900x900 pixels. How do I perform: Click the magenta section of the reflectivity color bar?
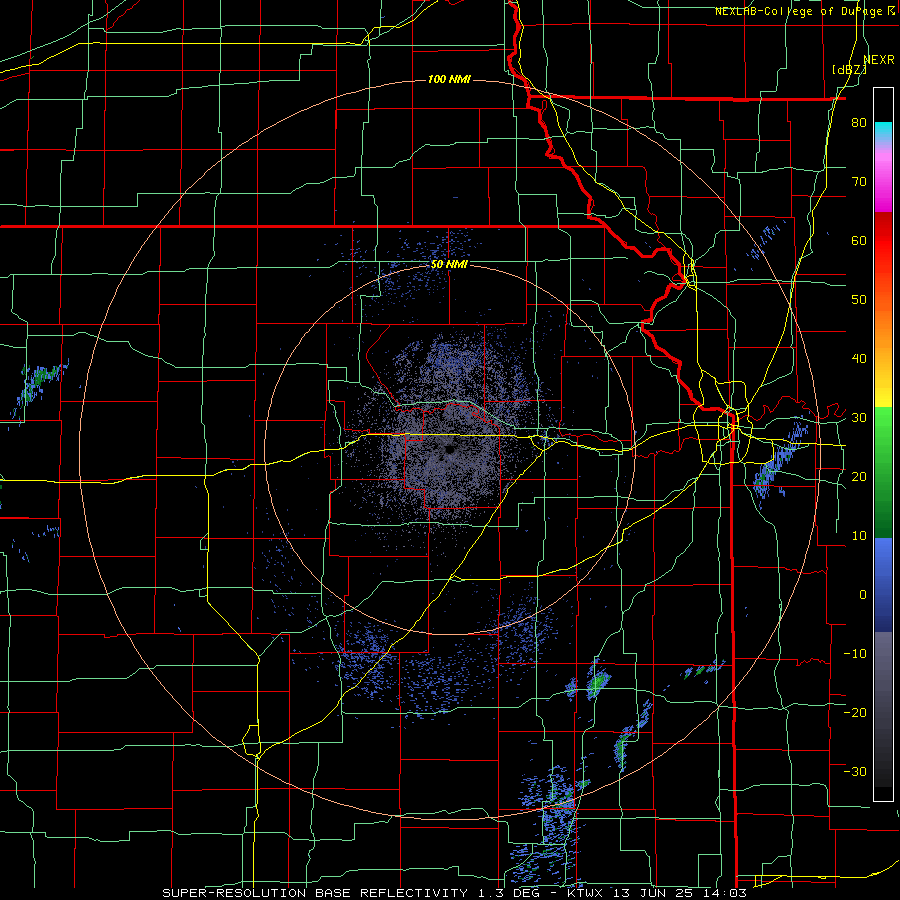pyautogui.click(x=883, y=183)
